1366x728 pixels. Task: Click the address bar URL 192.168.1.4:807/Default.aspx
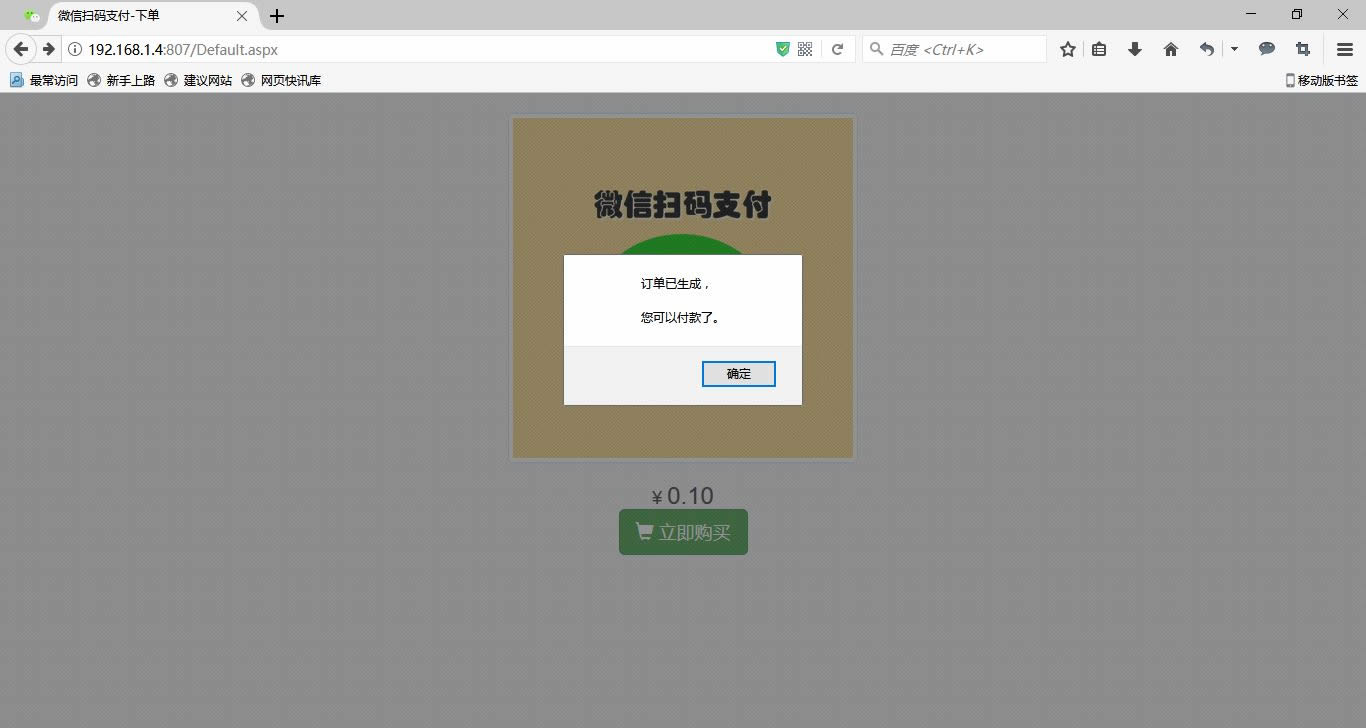[183, 49]
